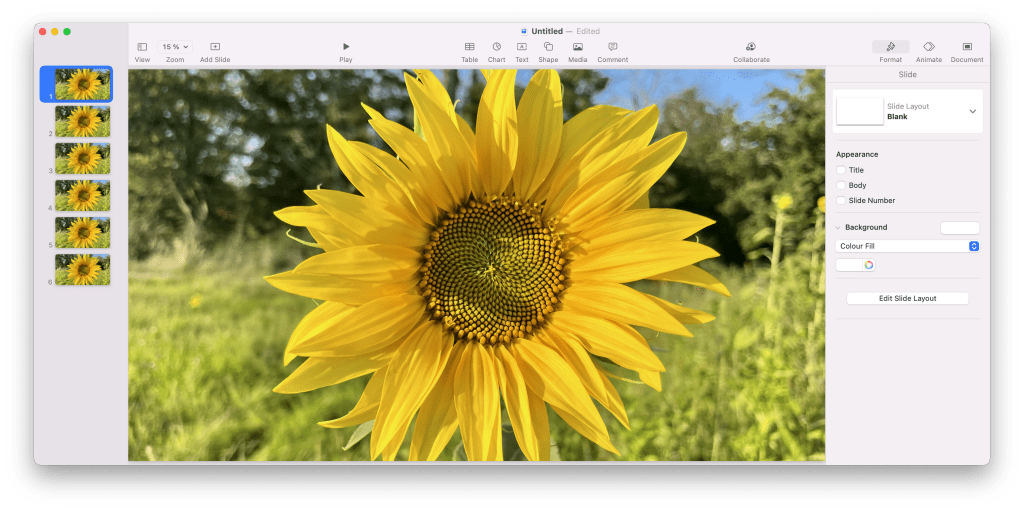The image size is (1024, 510).
Task: Click the Edit Slide Layout button
Action: 907,298
